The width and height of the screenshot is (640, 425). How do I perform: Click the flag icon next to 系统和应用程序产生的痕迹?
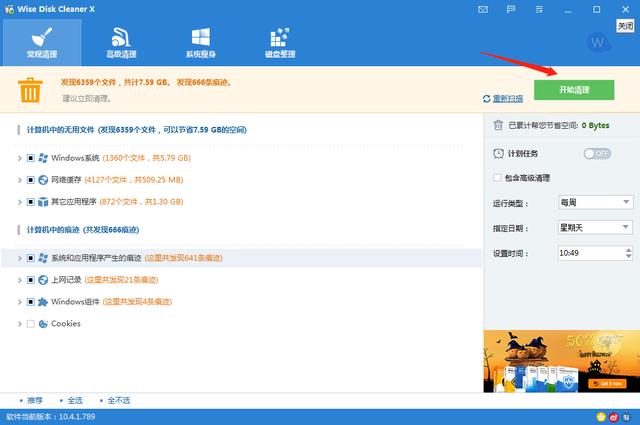coord(43,258)
